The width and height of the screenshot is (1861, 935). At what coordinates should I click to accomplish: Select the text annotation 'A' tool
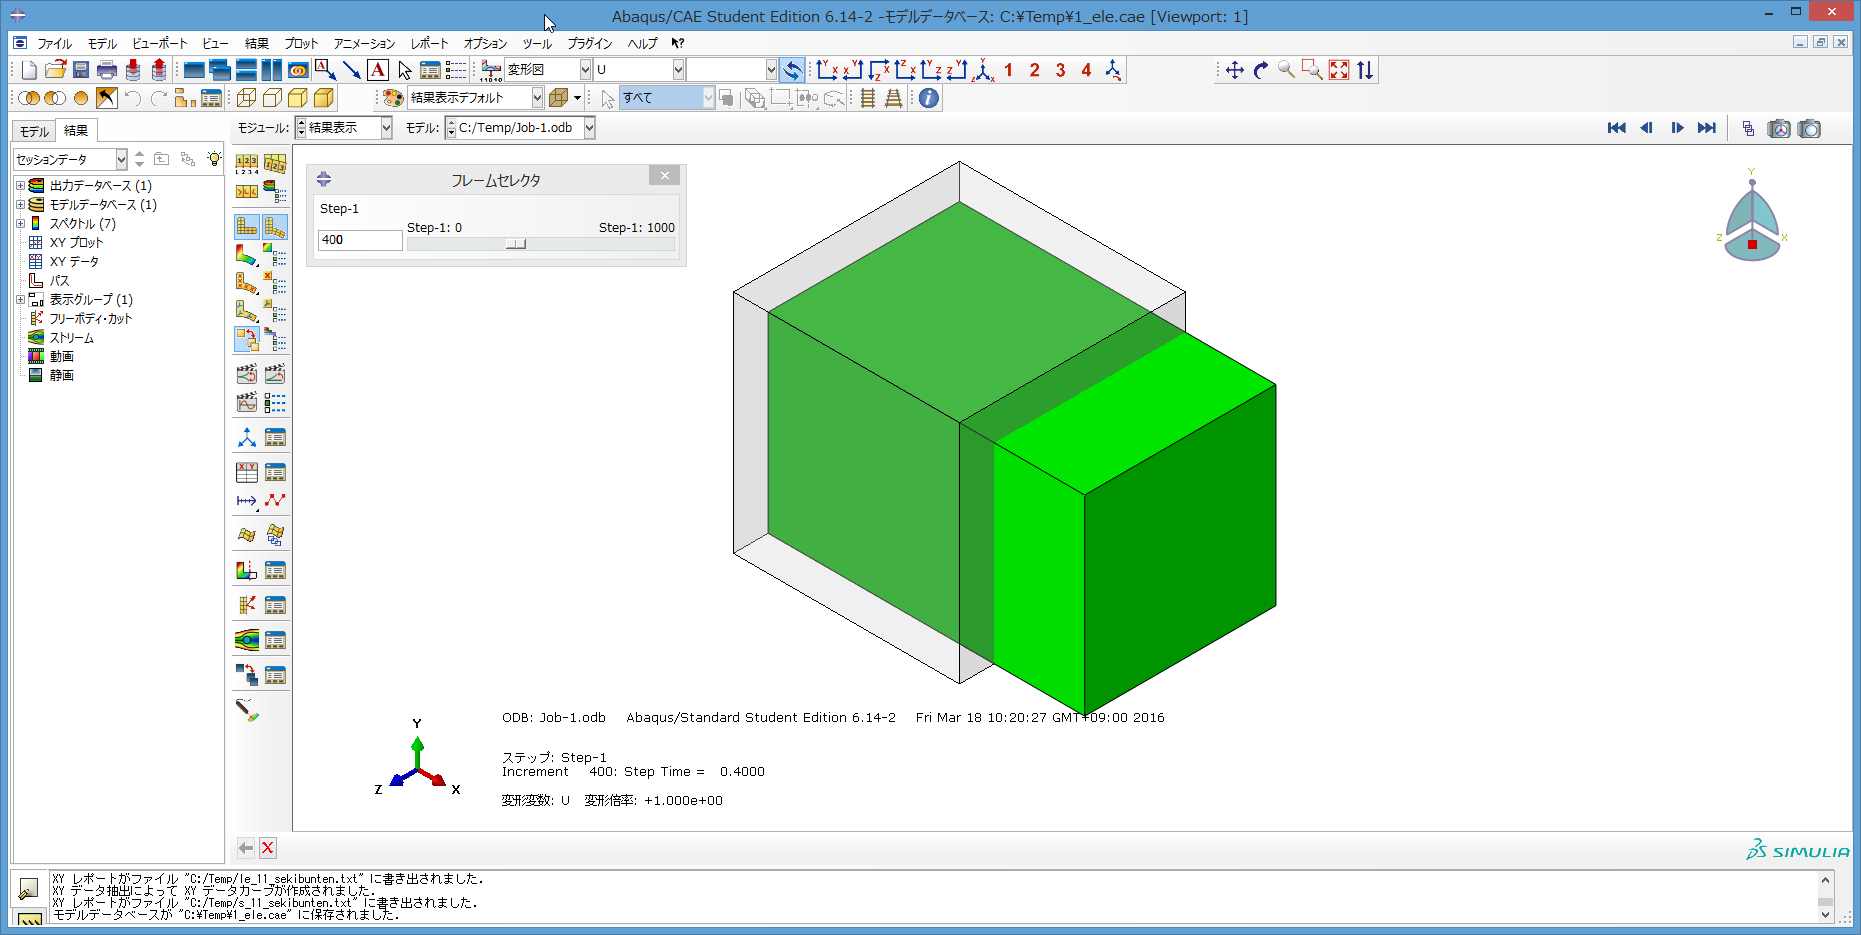pos(378,70)
